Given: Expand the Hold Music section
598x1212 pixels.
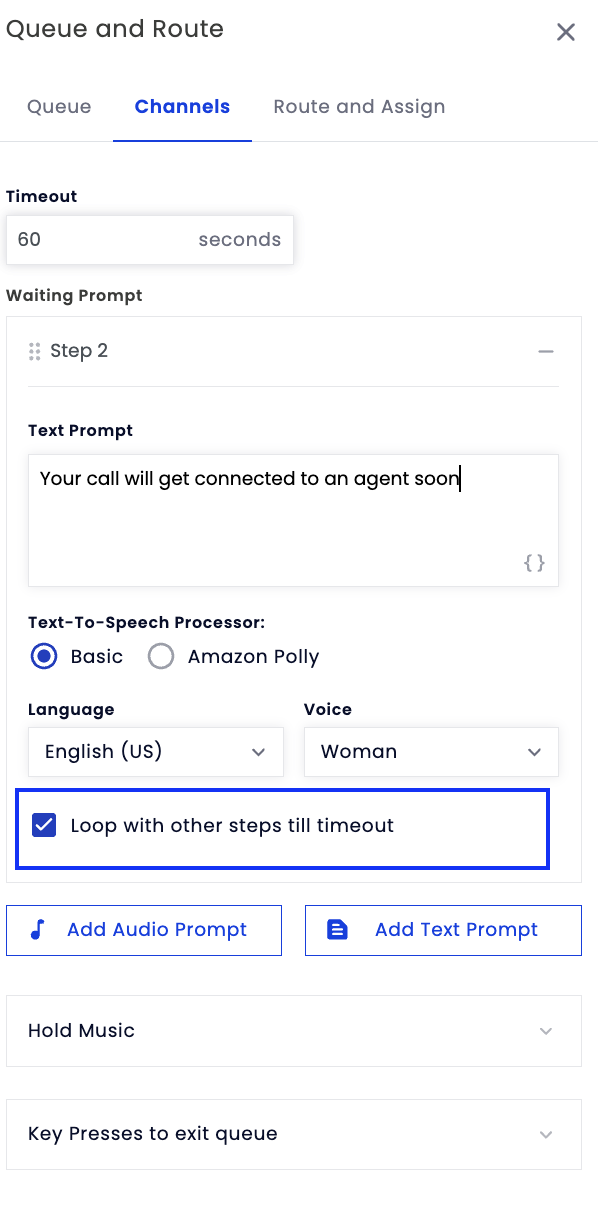Looking at the screenshot, I should (294, 1031).
